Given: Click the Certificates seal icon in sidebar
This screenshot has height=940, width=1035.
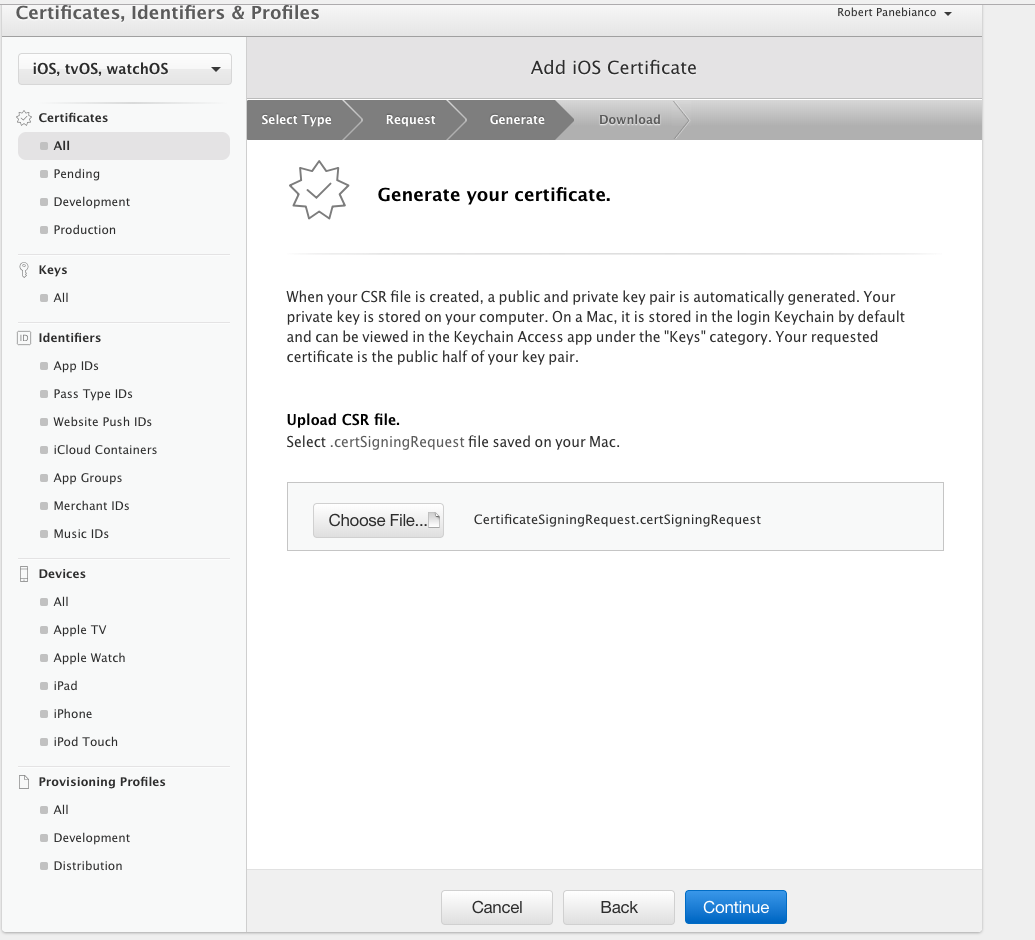Looking at the screenshot, I should [24, 118].
